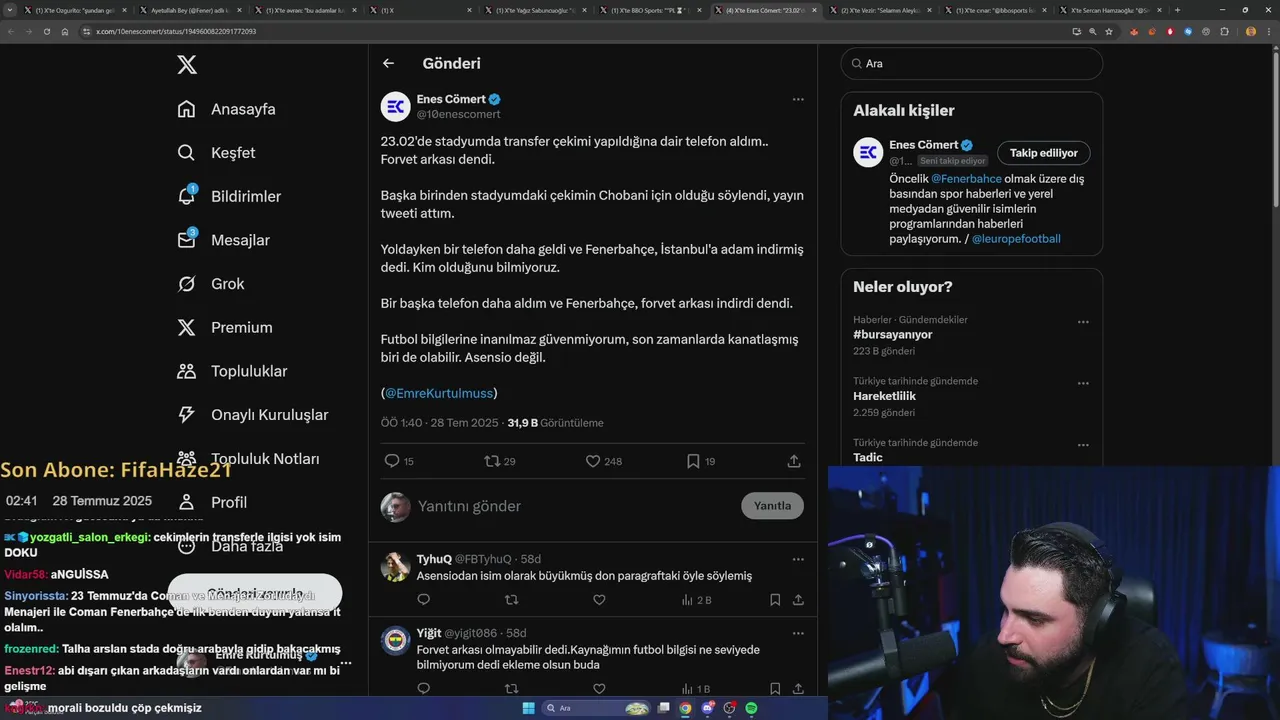Switch to X'te Yağız Sabuncuoğlu tab

point(537,10)
